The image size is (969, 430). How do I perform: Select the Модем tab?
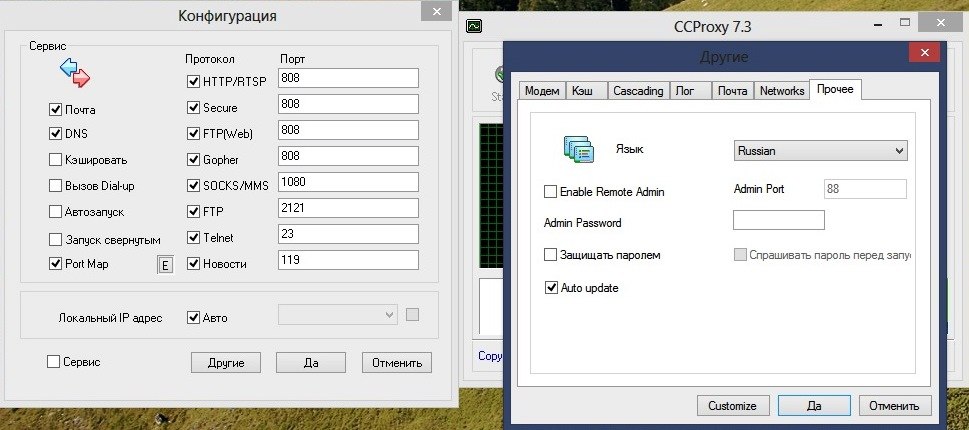[541, 91]
